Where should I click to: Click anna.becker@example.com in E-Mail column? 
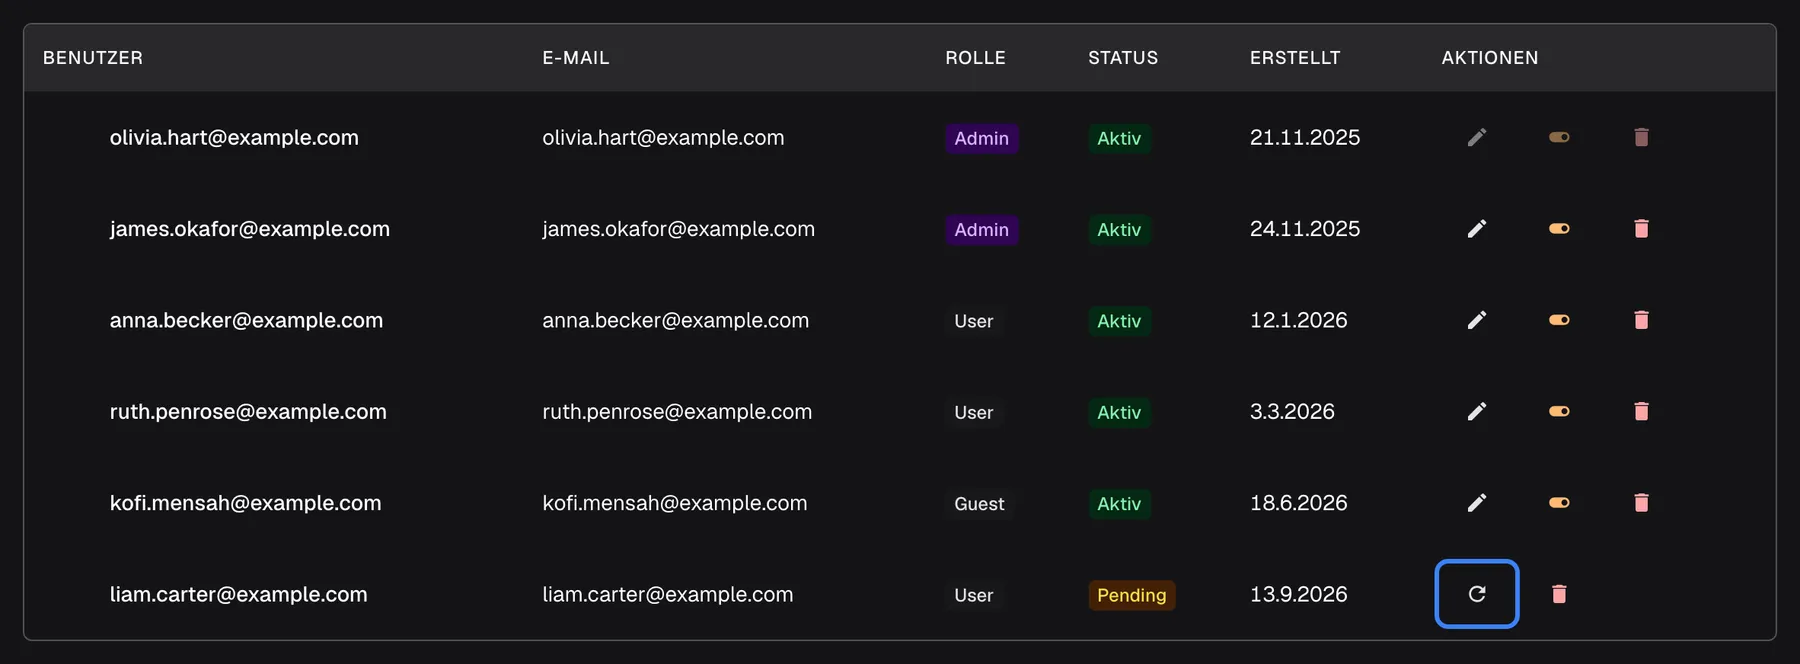(x=675, y=321)
